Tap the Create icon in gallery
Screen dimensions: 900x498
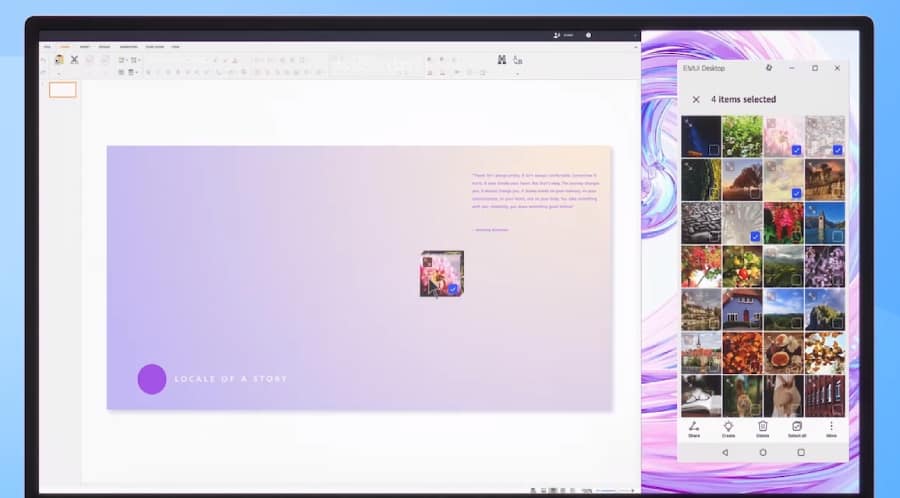[728, 428]
